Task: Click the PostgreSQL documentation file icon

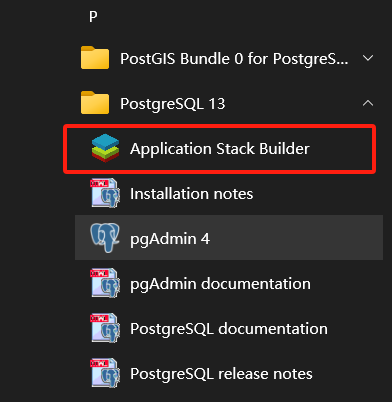Action: click(105, 328)
